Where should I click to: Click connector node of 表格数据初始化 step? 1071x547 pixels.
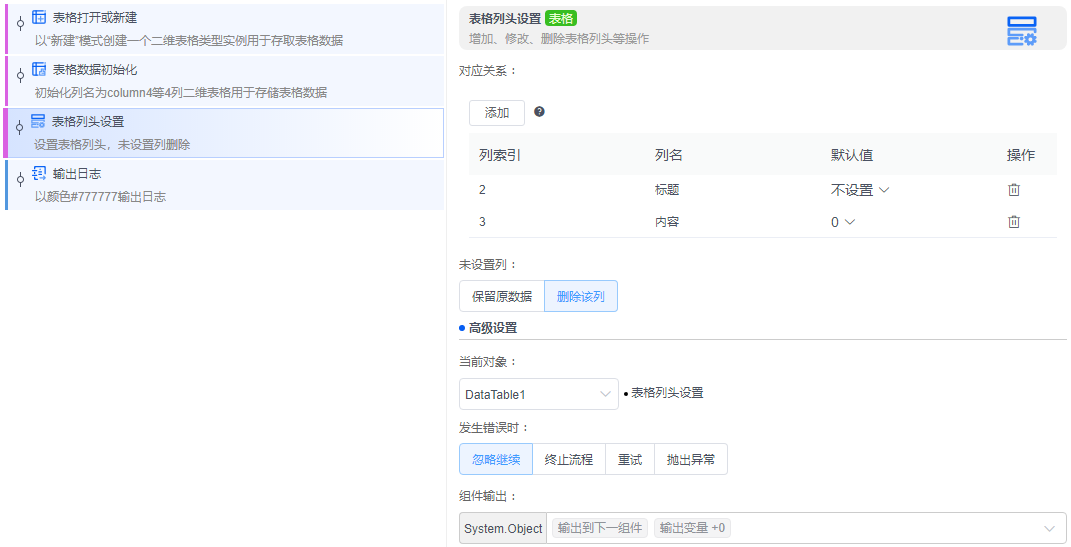coord(20,76)
